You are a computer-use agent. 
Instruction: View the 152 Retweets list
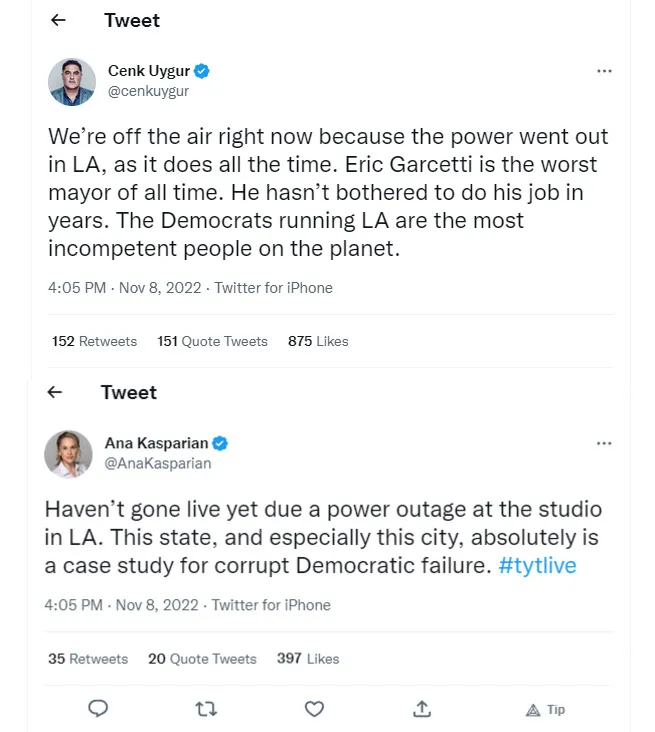coord(94,341)
